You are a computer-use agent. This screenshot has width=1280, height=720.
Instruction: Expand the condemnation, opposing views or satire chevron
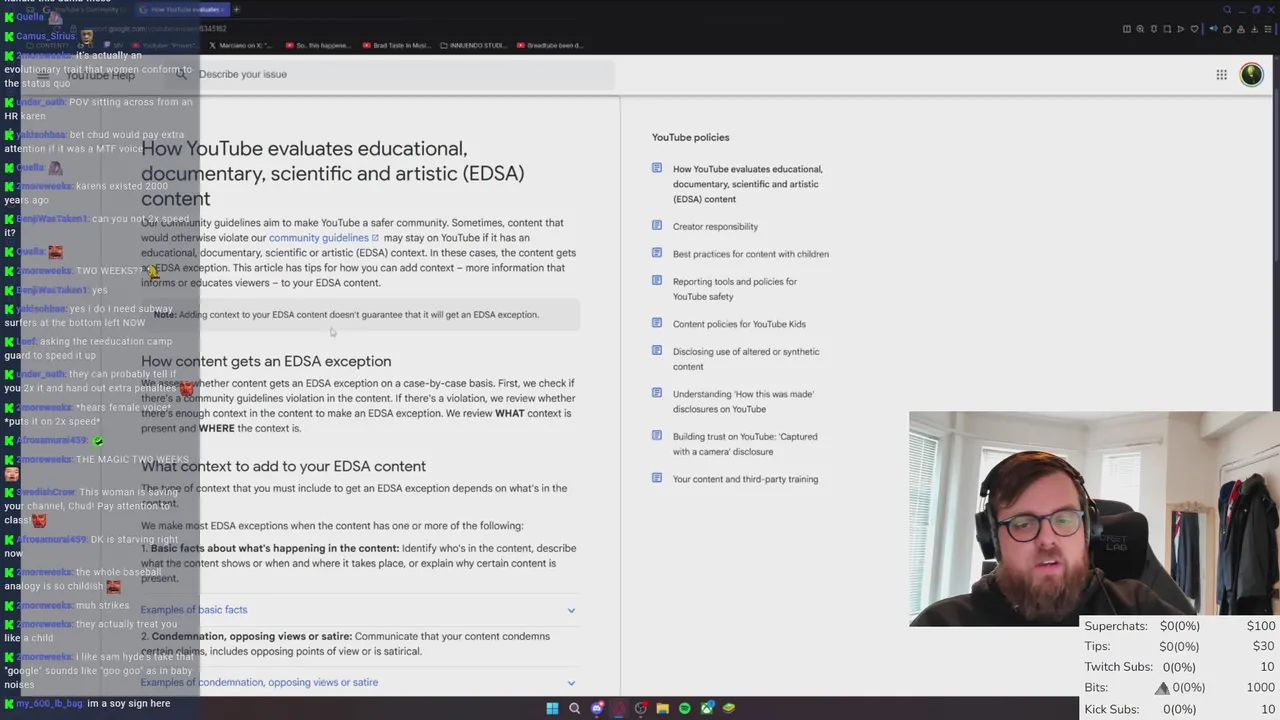571,683
